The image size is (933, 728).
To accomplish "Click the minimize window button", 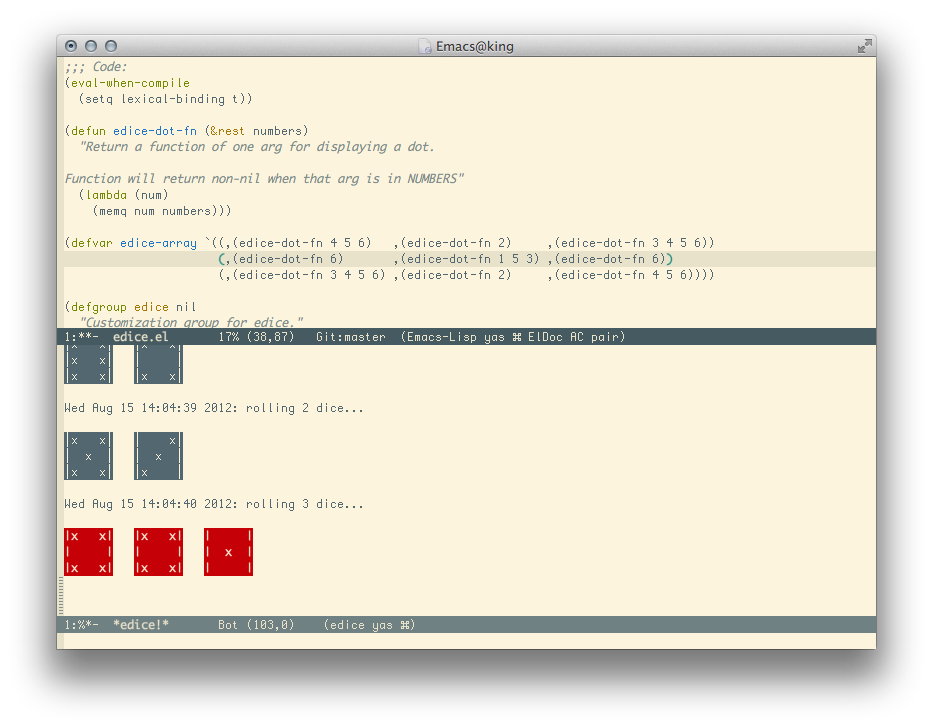I will (91, 46).
